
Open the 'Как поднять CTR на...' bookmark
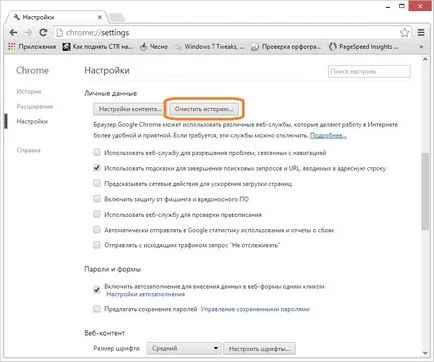coord(97,47)
